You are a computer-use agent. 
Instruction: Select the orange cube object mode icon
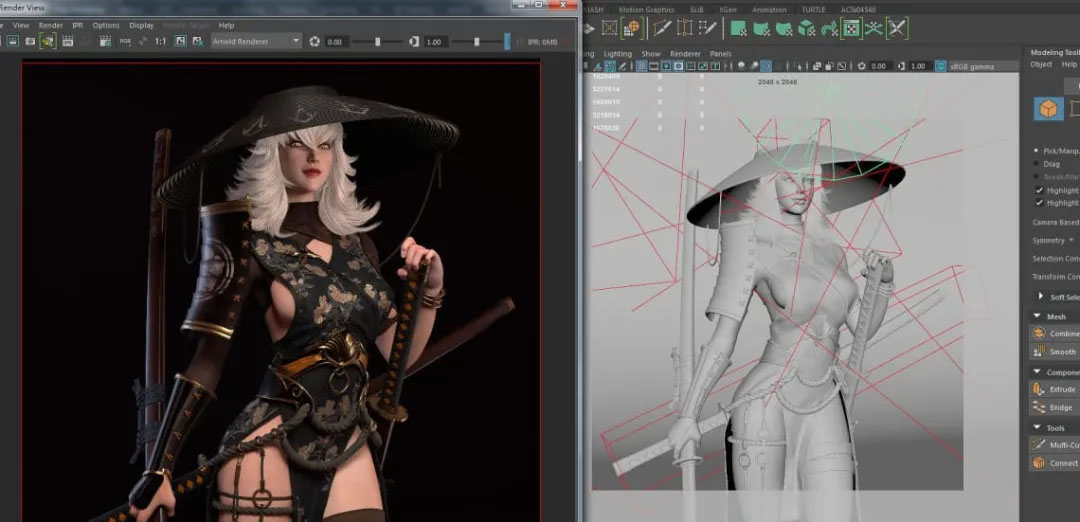(1048, 108)
